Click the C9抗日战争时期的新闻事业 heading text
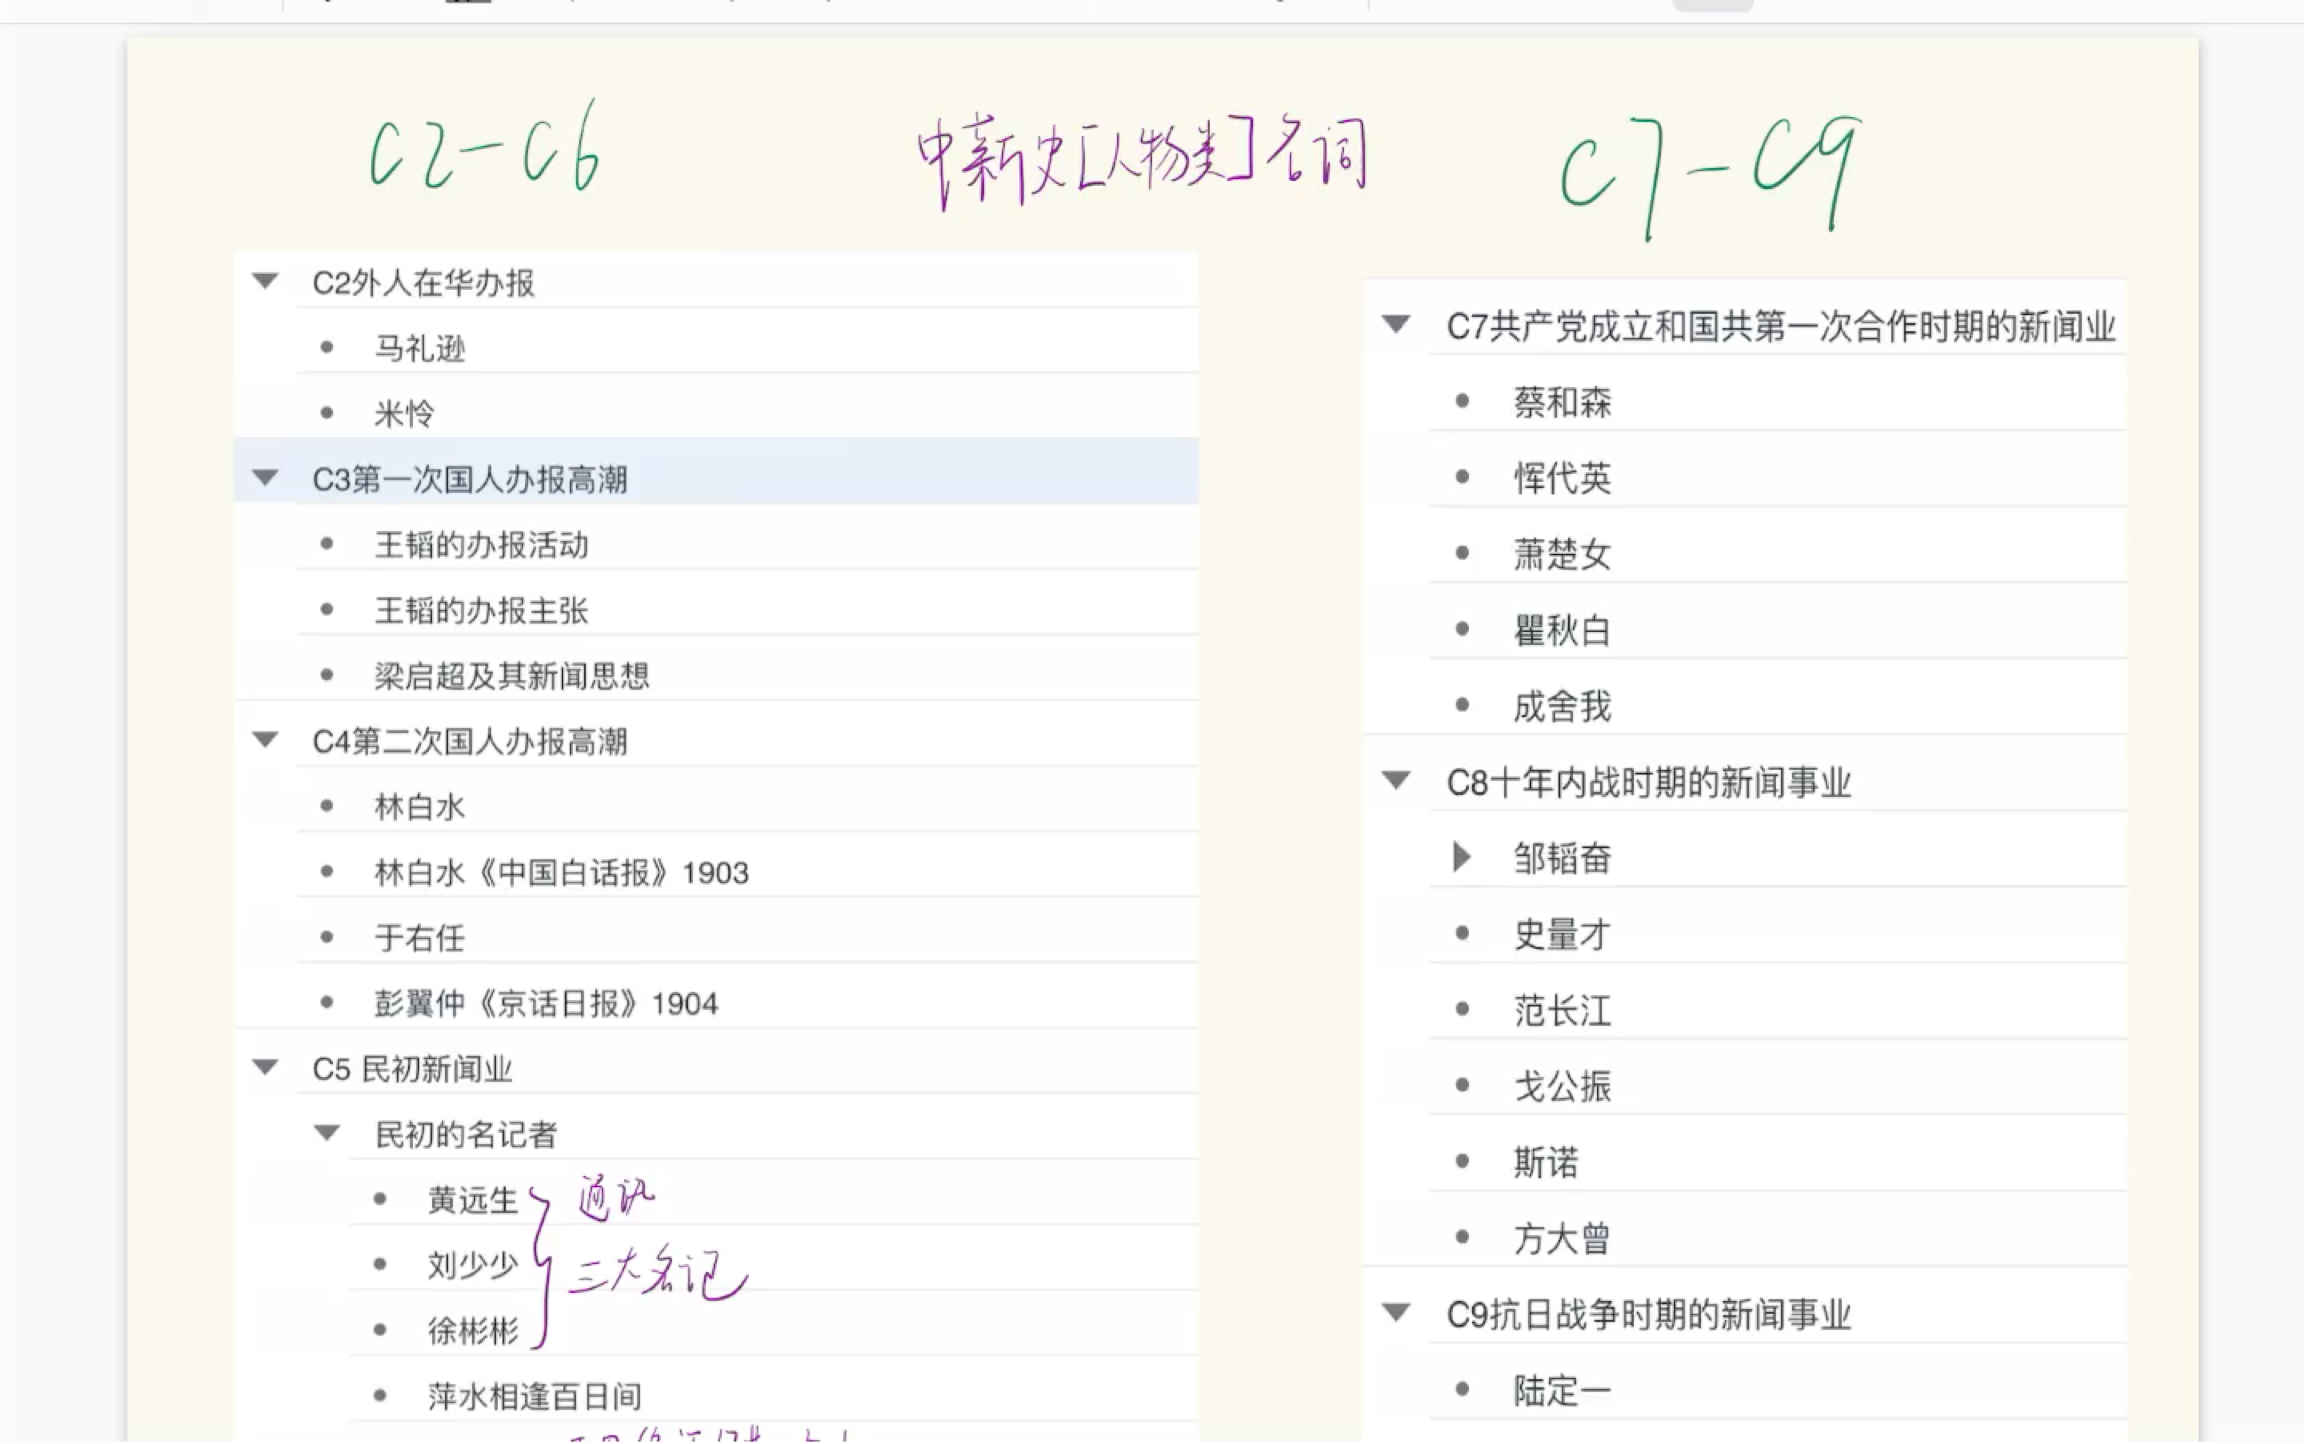2304x1444 pixels. 1649,1314
